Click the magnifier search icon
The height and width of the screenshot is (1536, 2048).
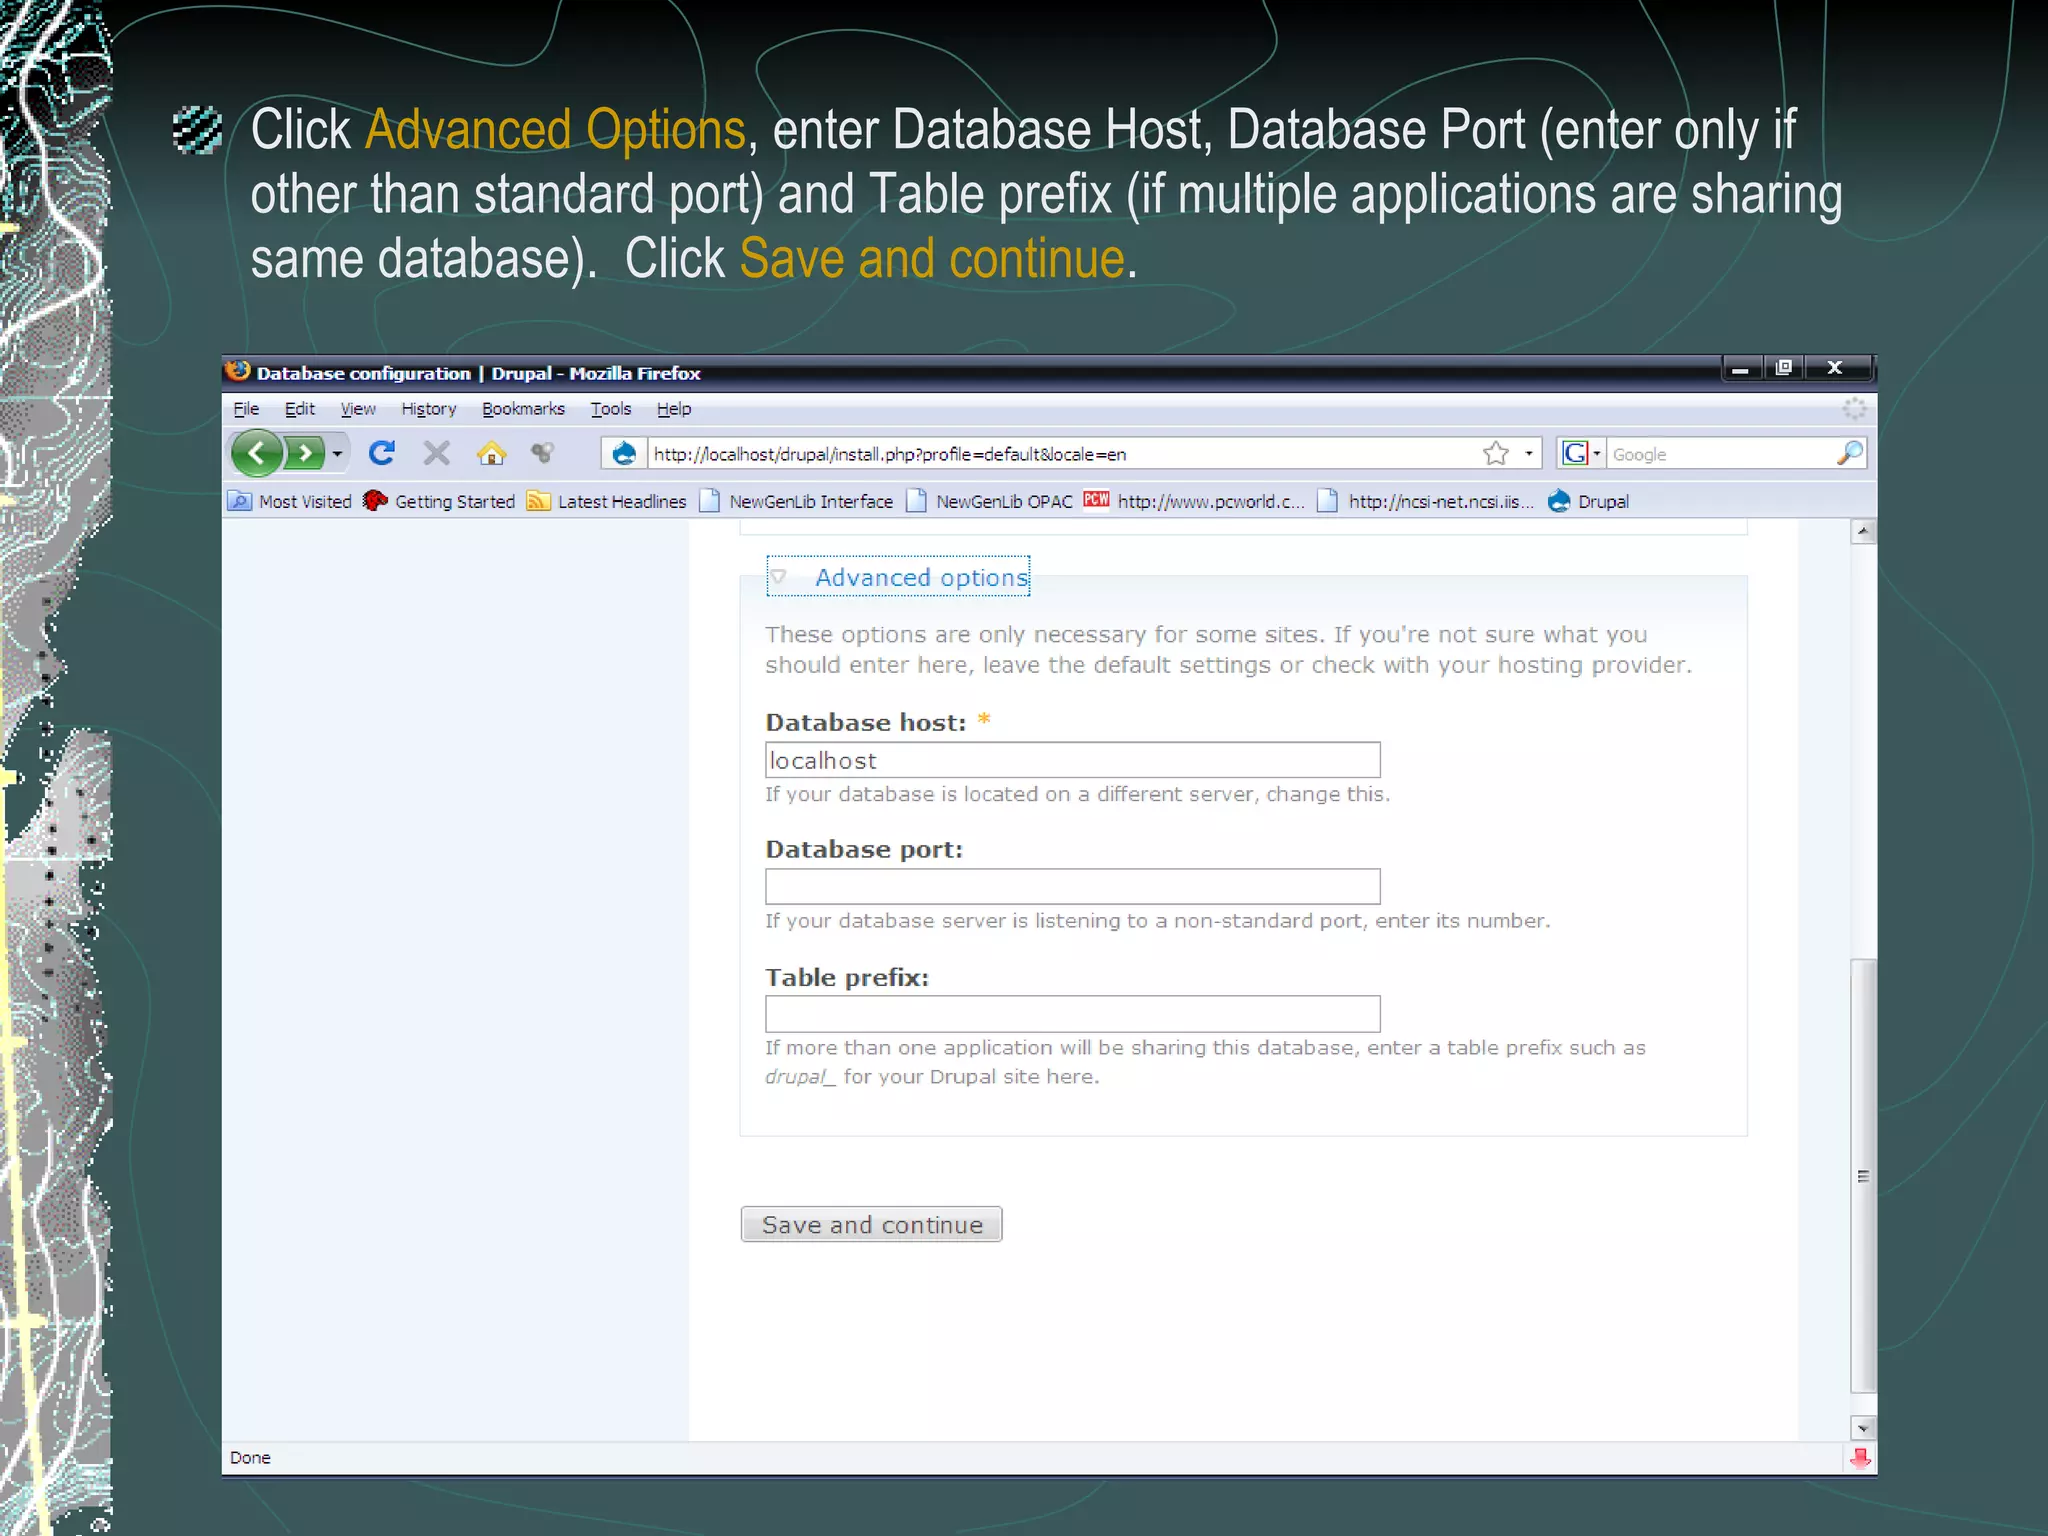pos(1850,454)
